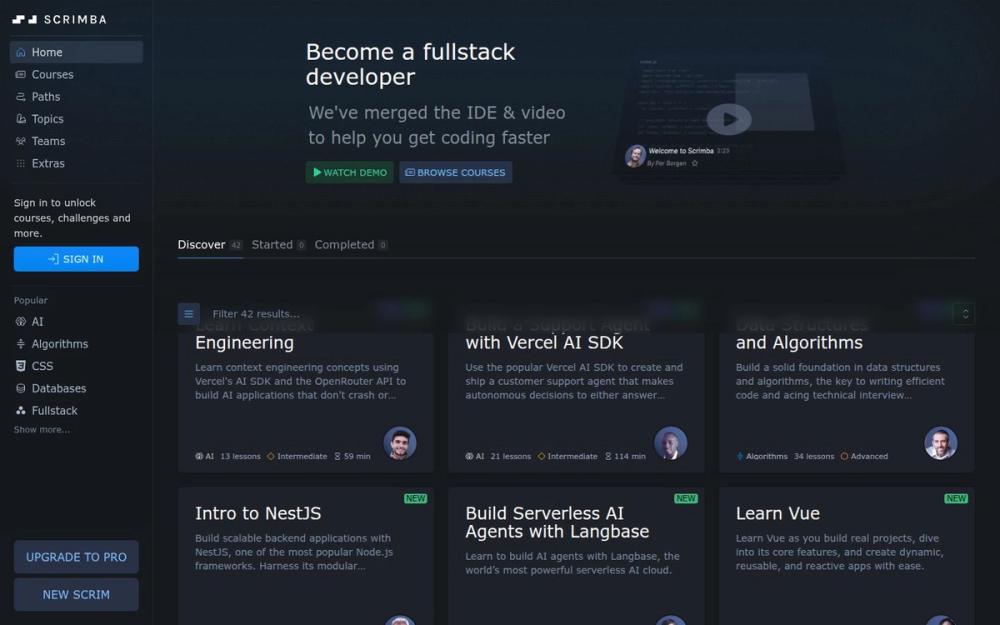Click the Per Borgen avatar on video
The height and width of the screenshot is (625, 1000).
click(635, 156)
